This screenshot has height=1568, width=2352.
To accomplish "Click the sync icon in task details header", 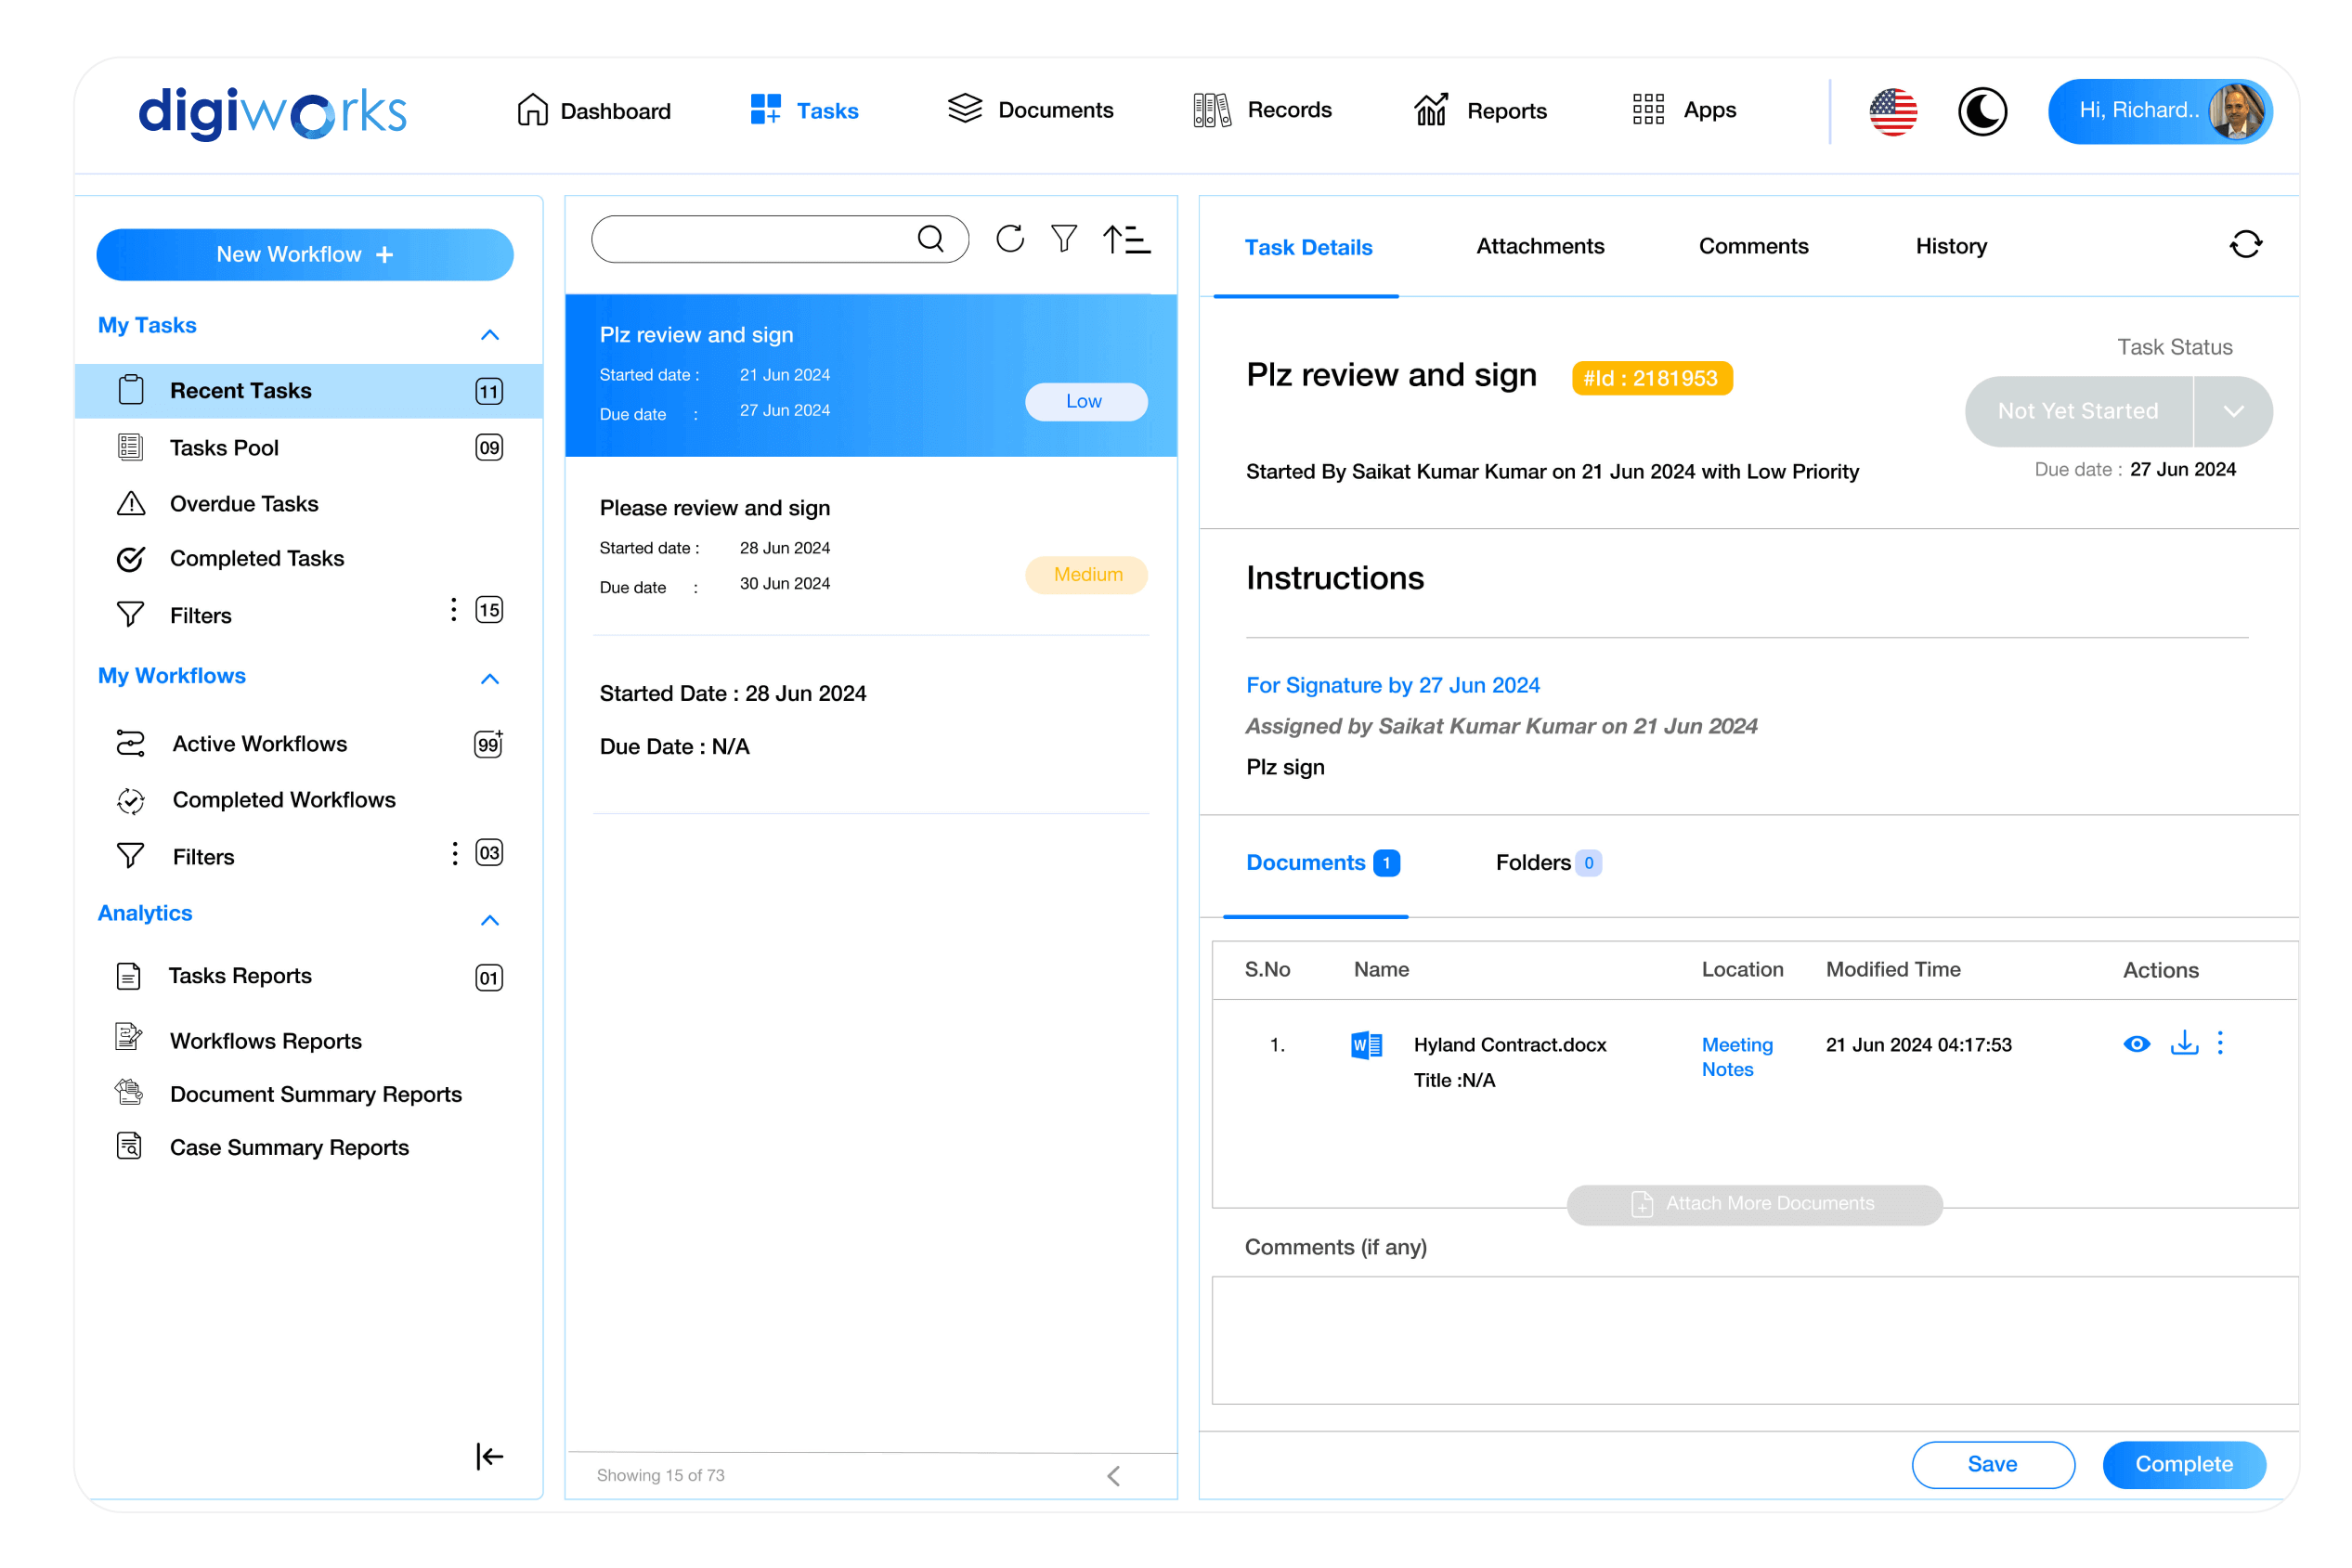I will [x=2245, y=245].
